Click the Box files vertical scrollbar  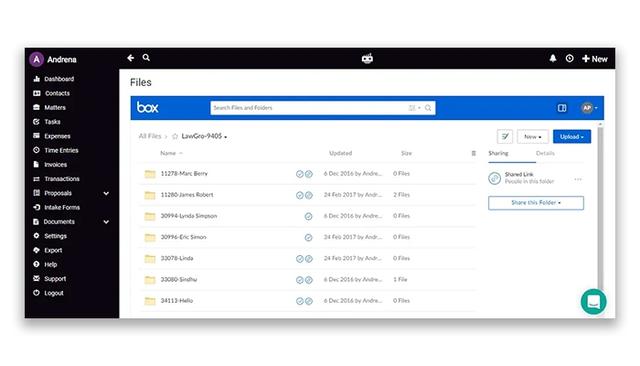point(600,208)
